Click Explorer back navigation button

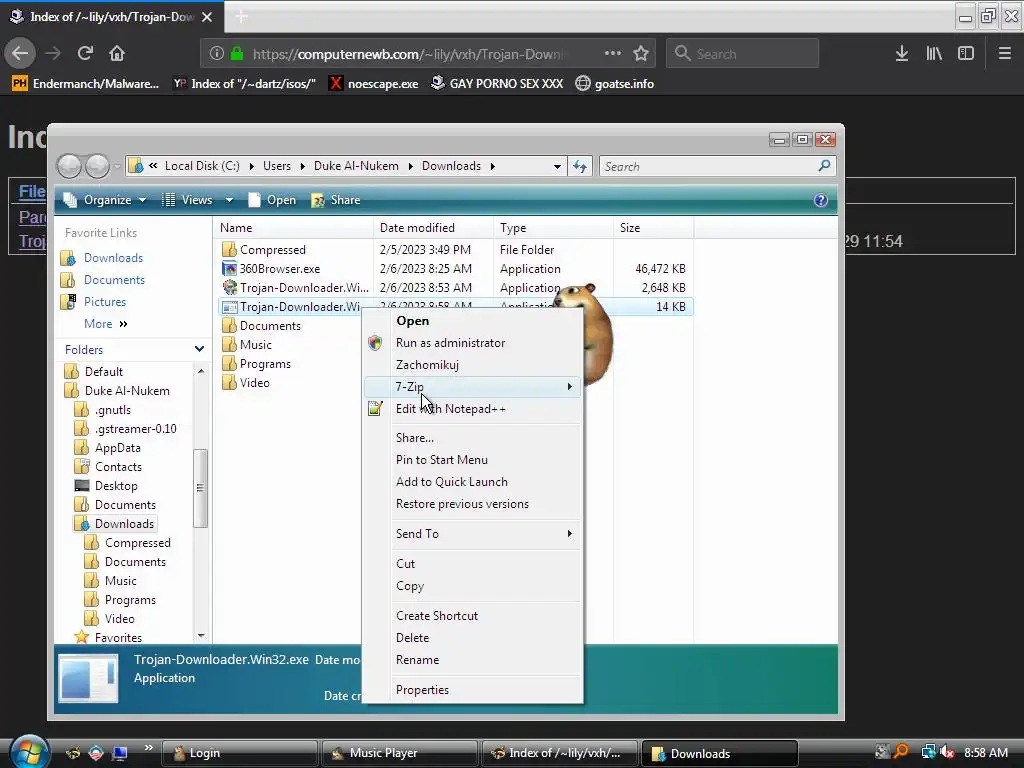(x=69, y=166)
